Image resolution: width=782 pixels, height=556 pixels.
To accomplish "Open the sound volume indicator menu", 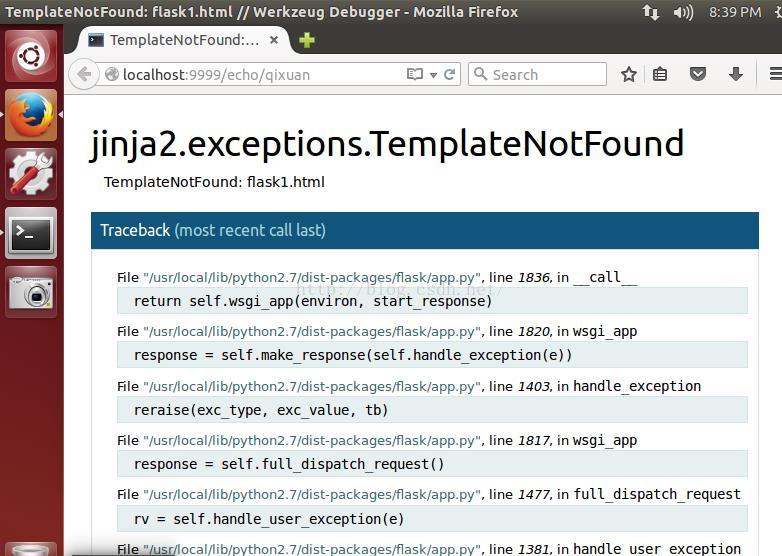I will pos(683,12).
